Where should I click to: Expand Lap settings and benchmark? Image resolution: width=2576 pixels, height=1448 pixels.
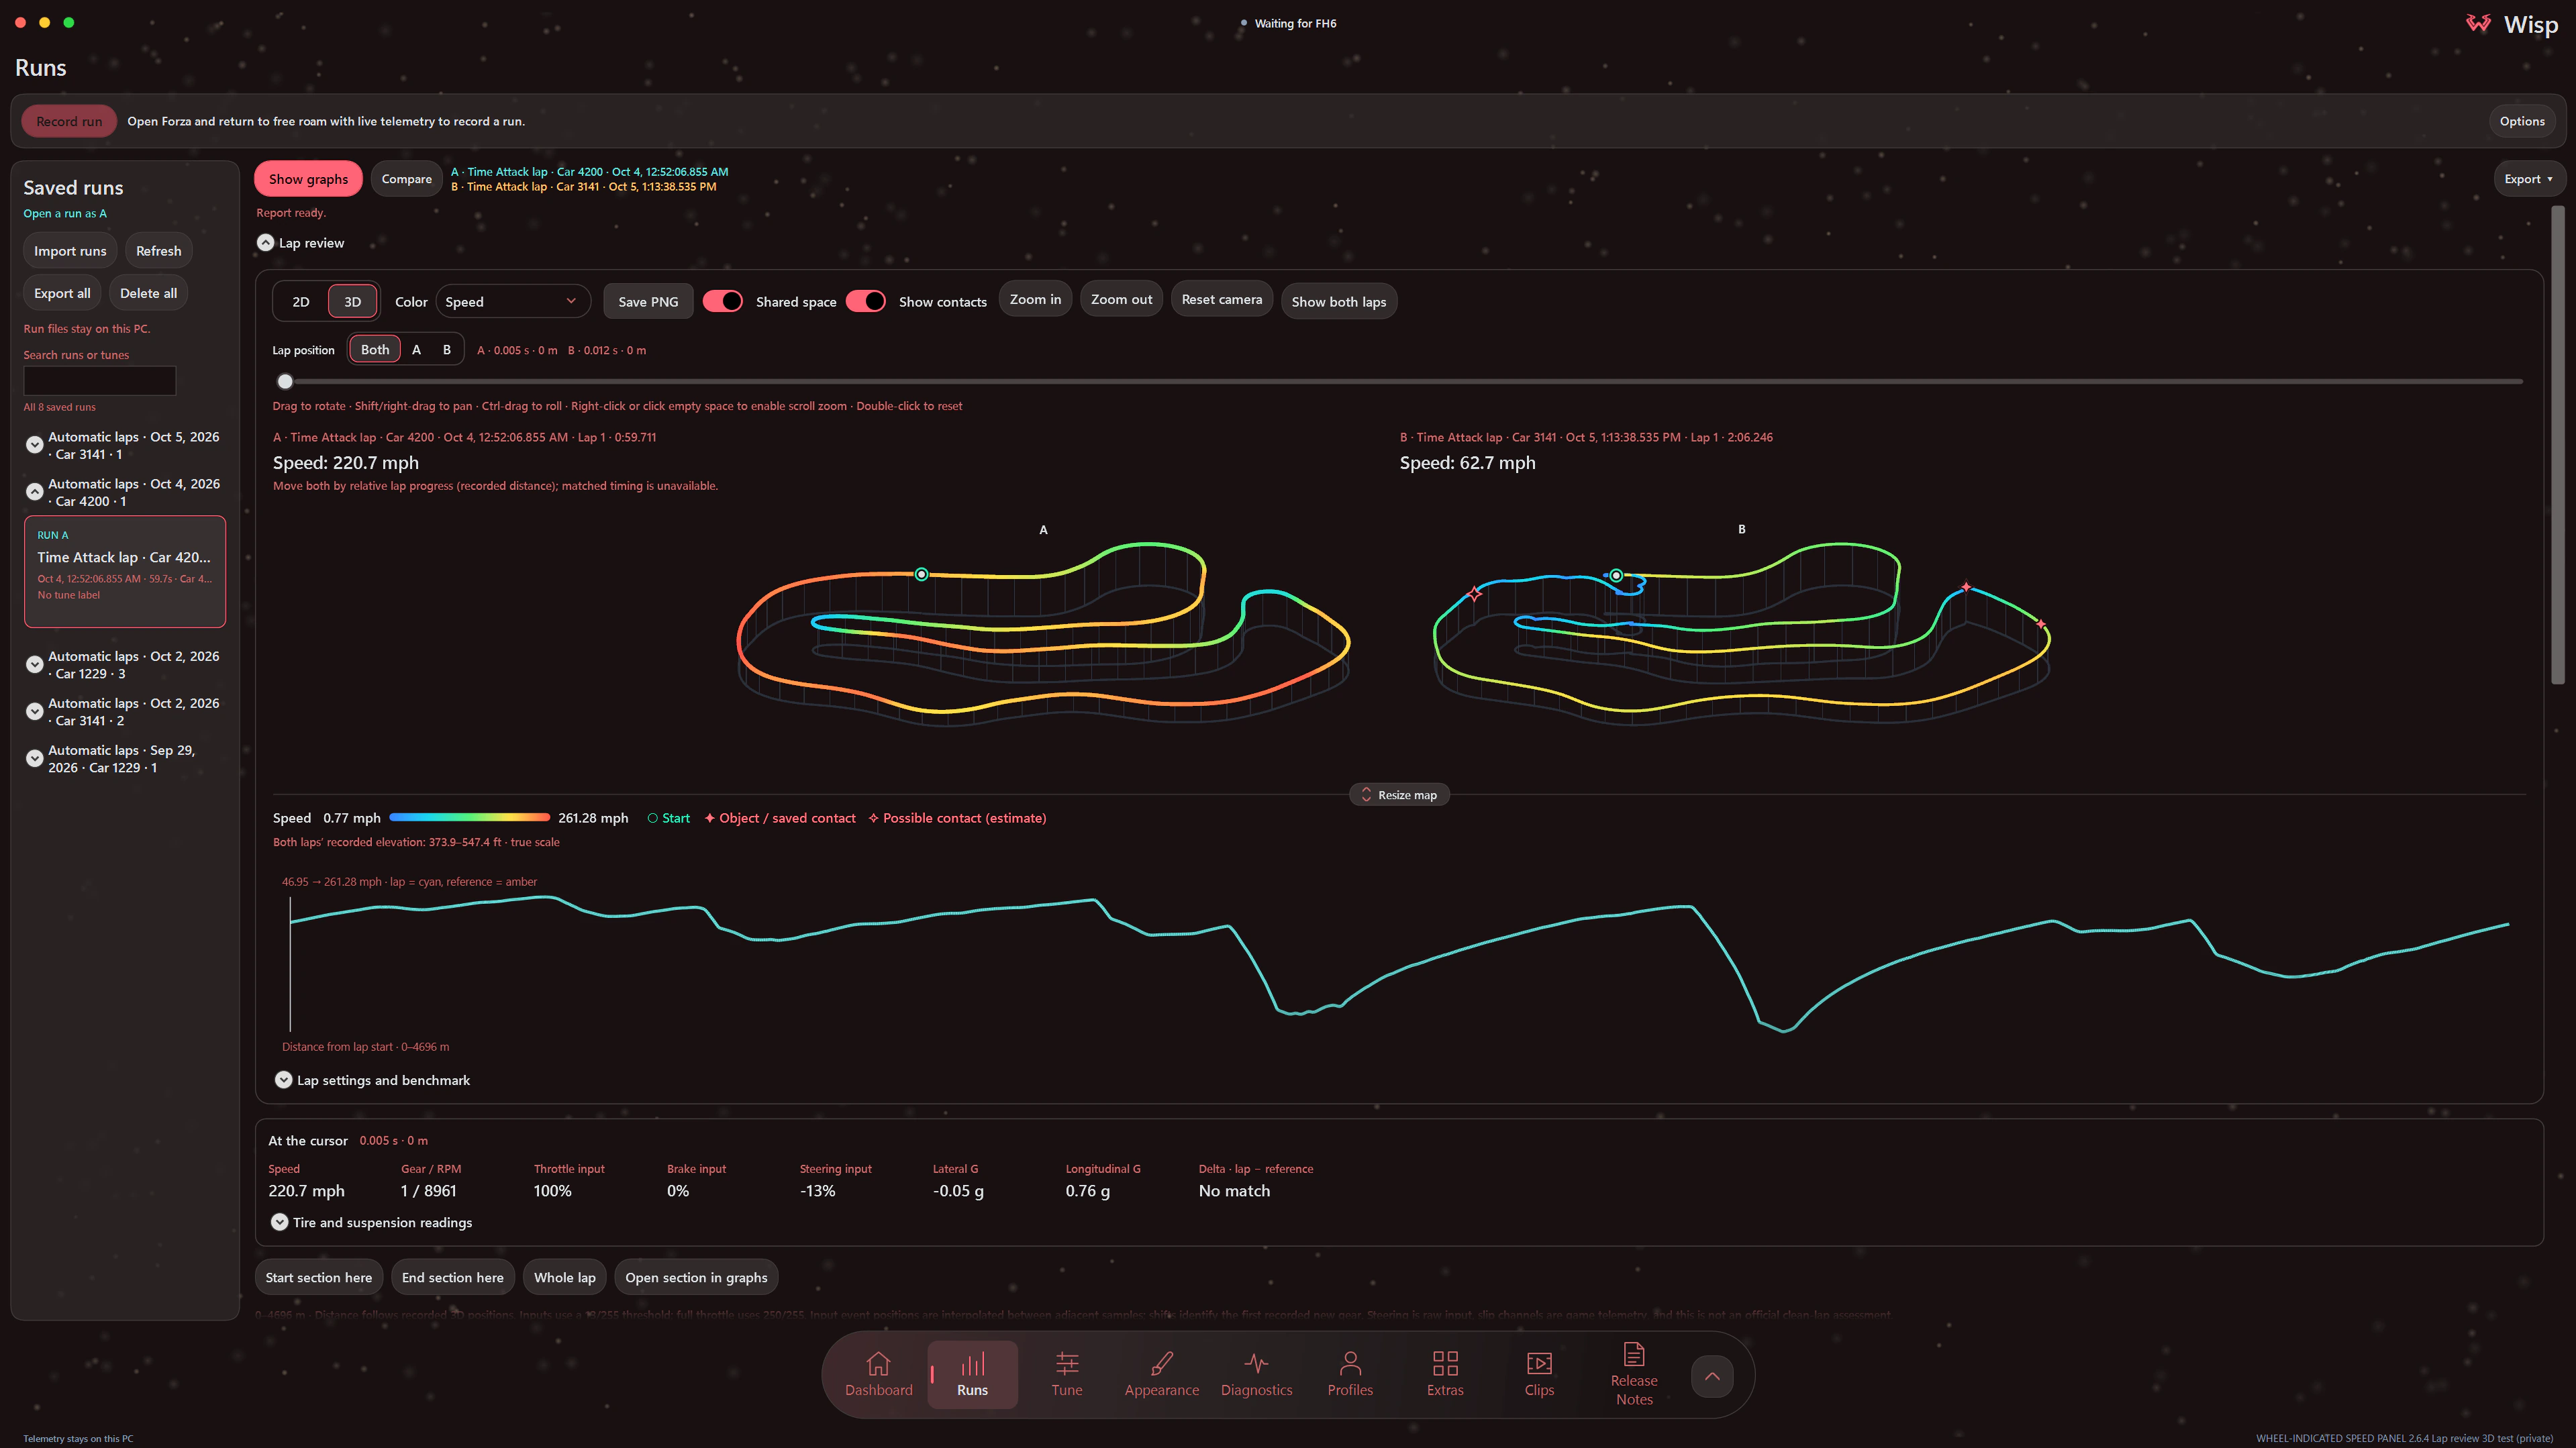pos(283,1080)
